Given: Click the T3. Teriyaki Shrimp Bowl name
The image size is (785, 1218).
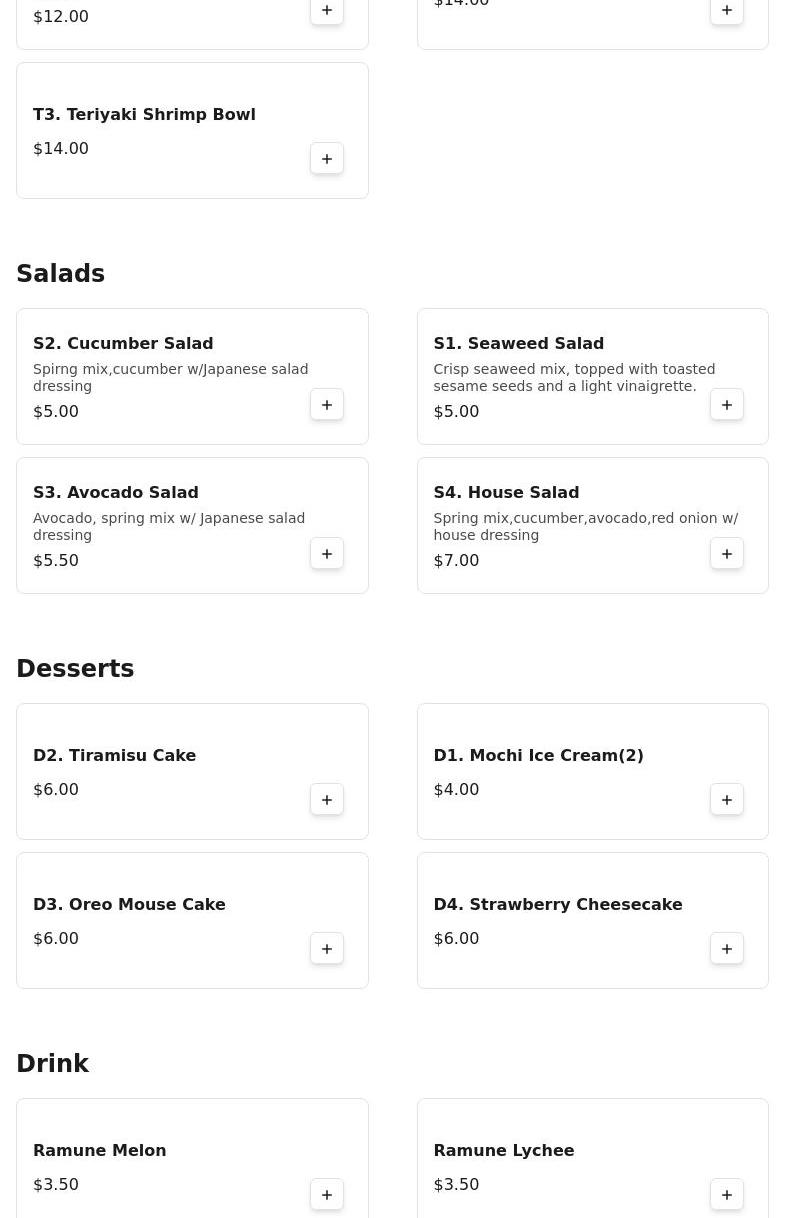Looking at the screenshot, I should point(144,114).
